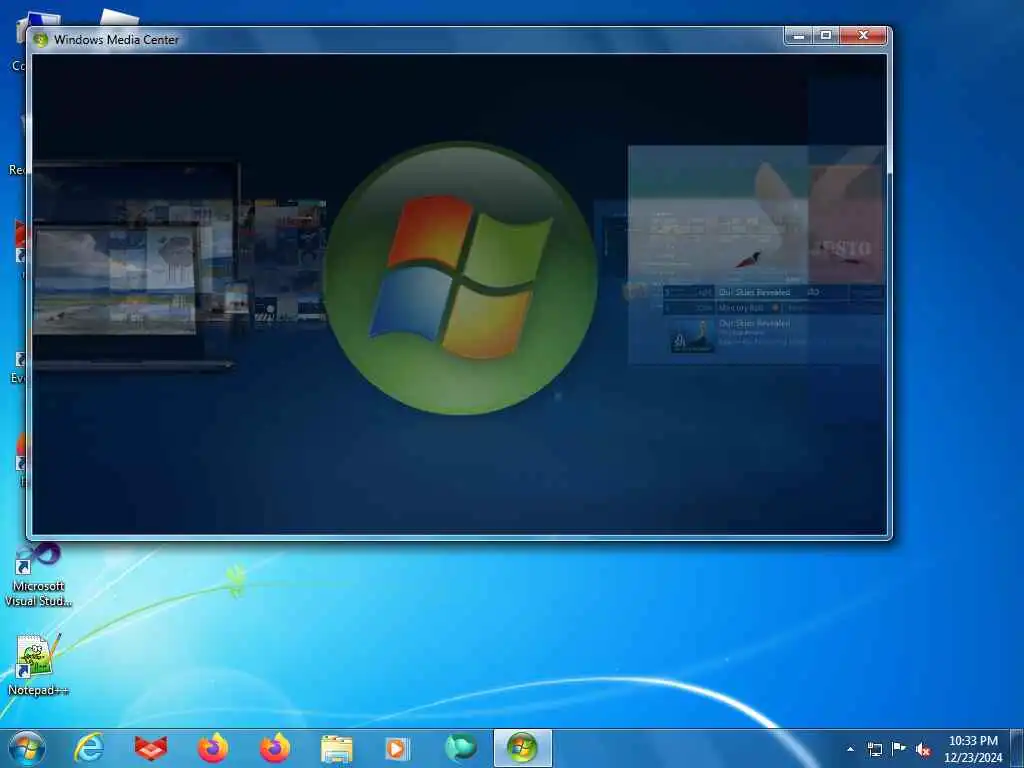Viewport: 1024px width, 768px height.
Task: Select the Microsoft Visual Studio desktop shortcut
Action: tap(38, 575)
